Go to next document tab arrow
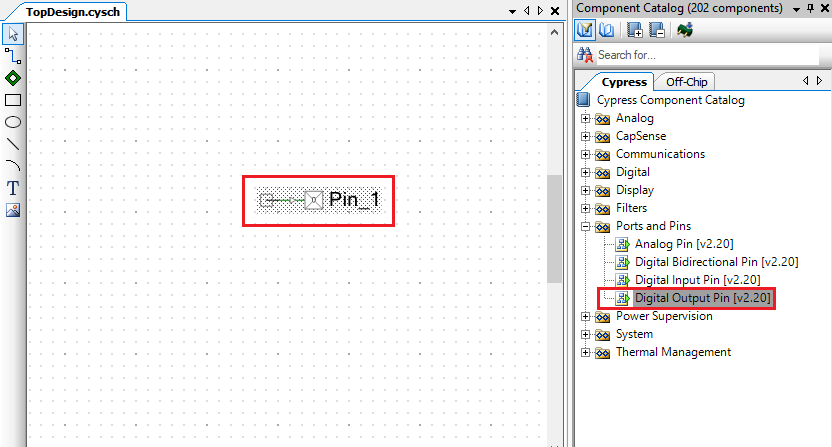 pyautogui.click(x=540, y=11)
